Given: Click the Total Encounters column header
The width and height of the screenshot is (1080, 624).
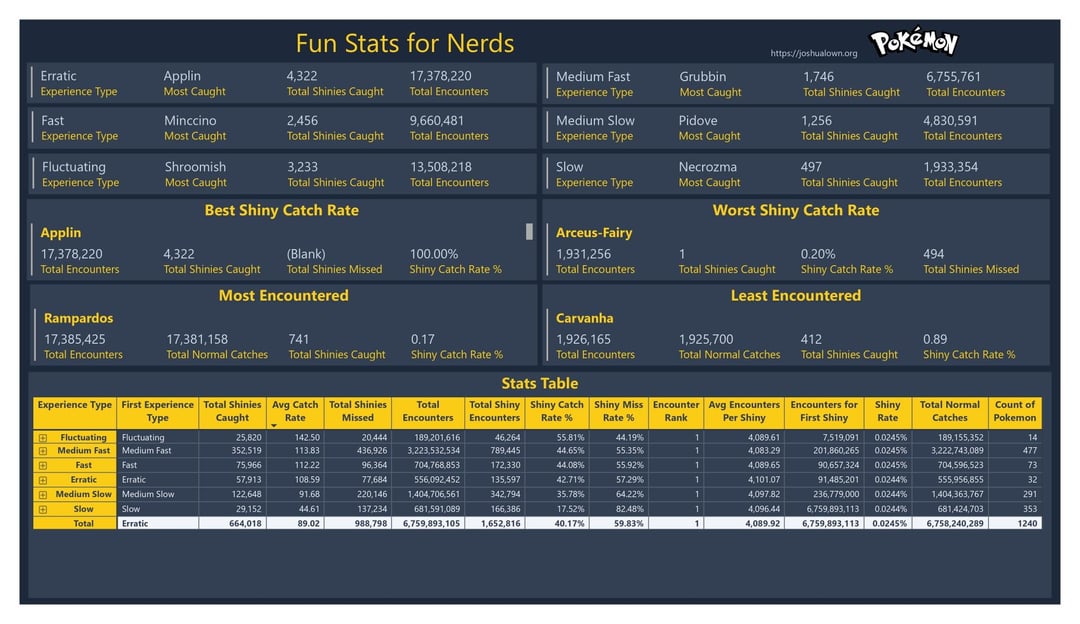Looking at the screenshot, I should click(x=428, y=411).
